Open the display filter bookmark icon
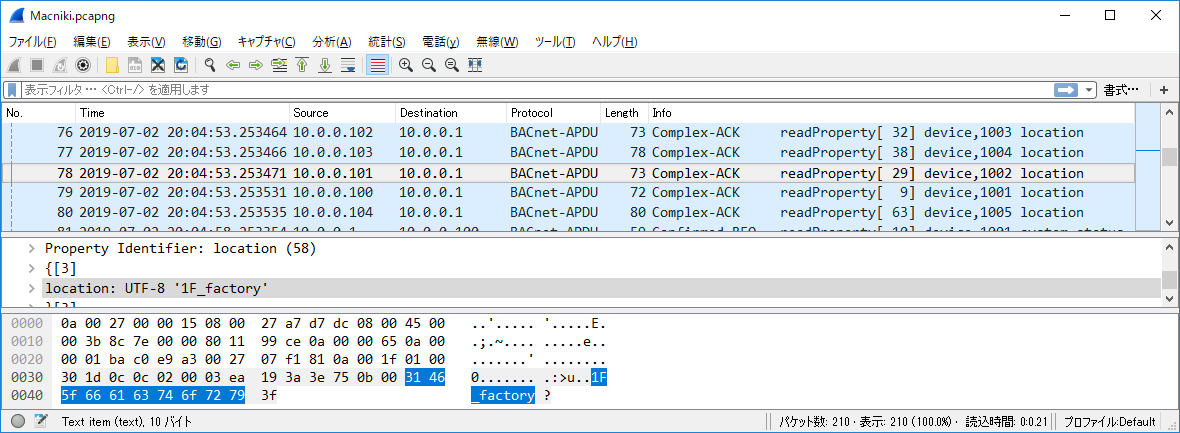Image resolution: width=1180 pixels, height=433 pixels. coord(12,90)
